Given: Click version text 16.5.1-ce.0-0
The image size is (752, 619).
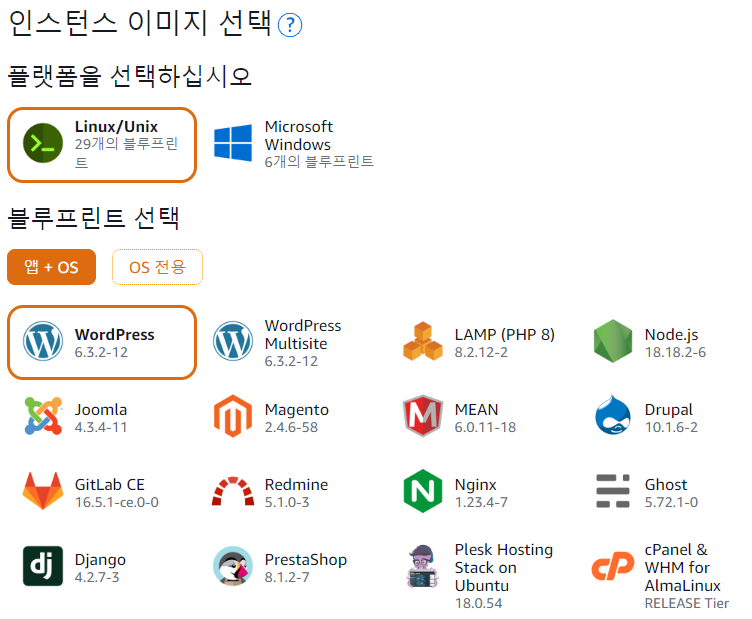Looking at the screenshot, I should tap(117, 502).
